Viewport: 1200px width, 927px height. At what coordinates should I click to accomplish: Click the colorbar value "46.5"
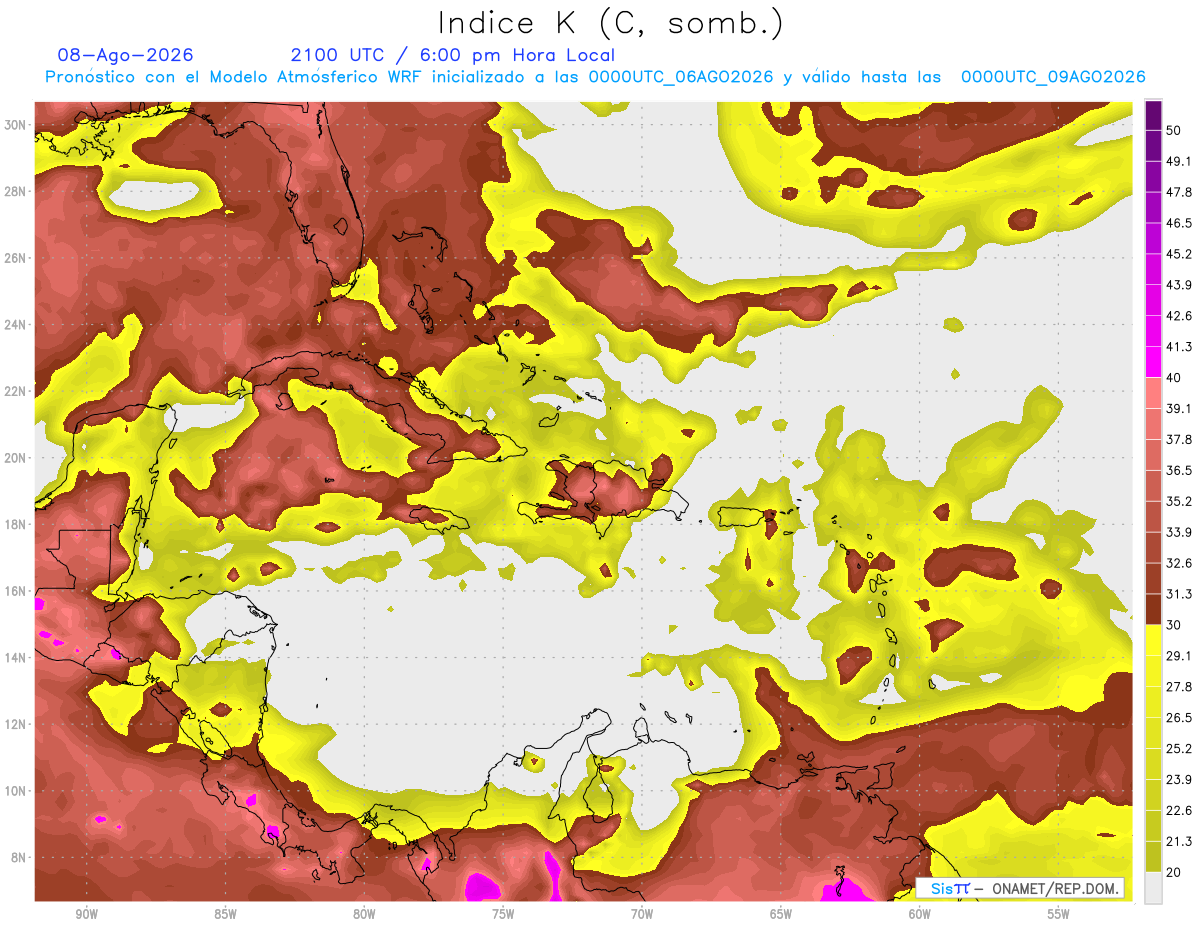[1179, 223]
